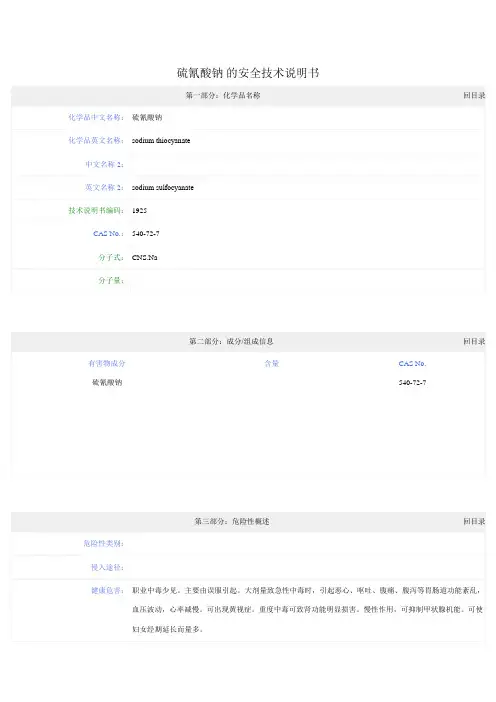Click the 化学品中文名称 label
Image resolution: width=496 pixels, height=702 pixels.
click(96, 117)
